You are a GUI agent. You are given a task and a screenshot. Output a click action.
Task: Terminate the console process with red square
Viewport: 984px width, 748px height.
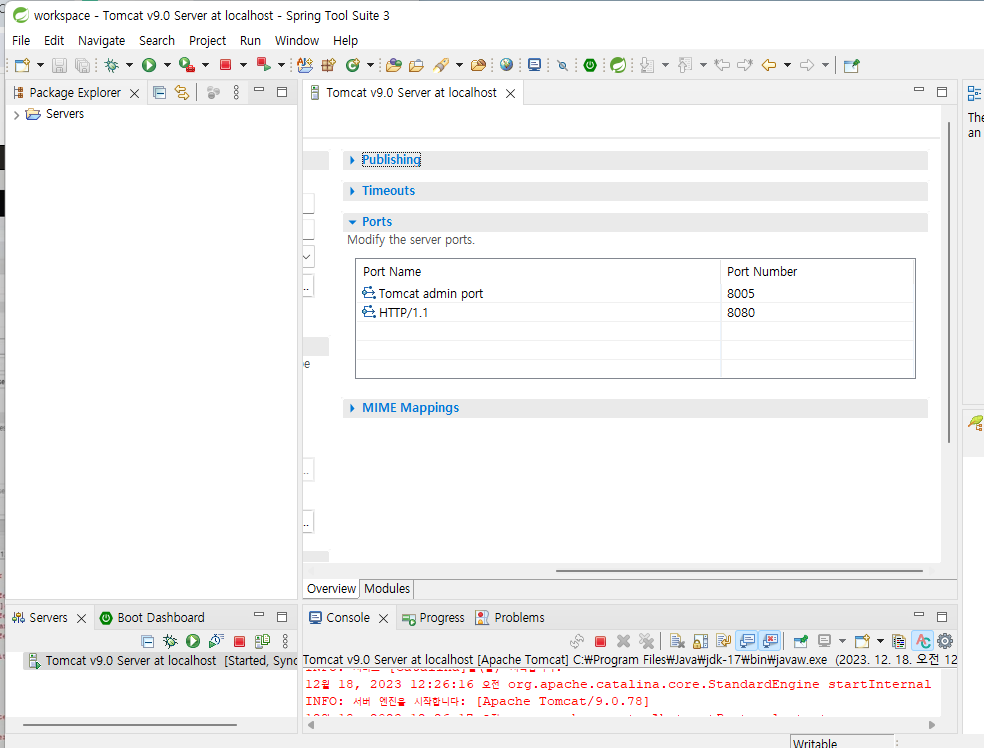[x=601, y=641]
